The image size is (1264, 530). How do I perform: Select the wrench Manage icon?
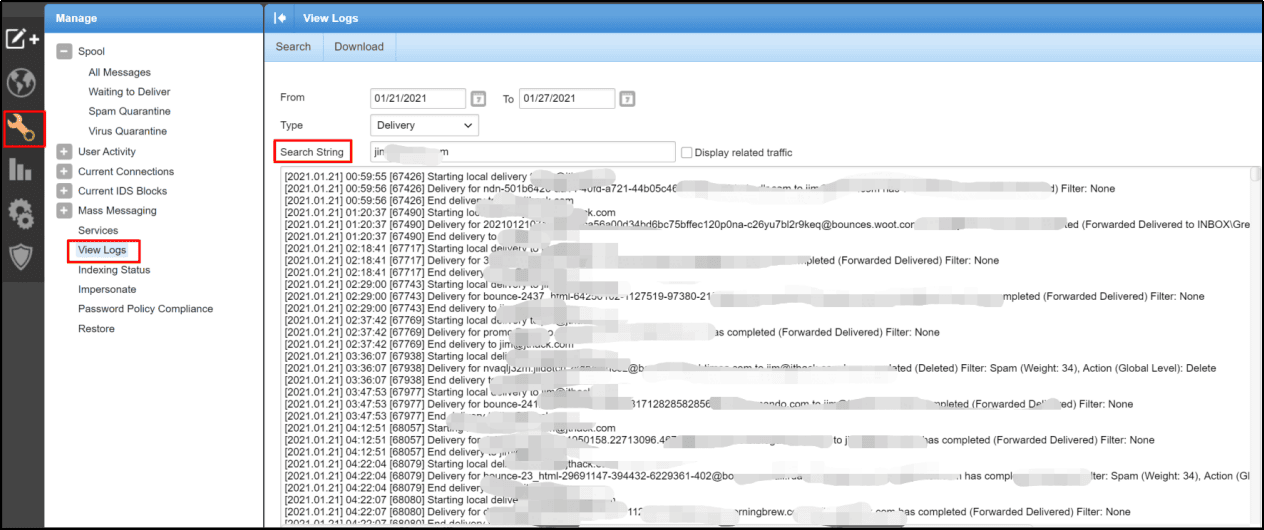[22, 127]
